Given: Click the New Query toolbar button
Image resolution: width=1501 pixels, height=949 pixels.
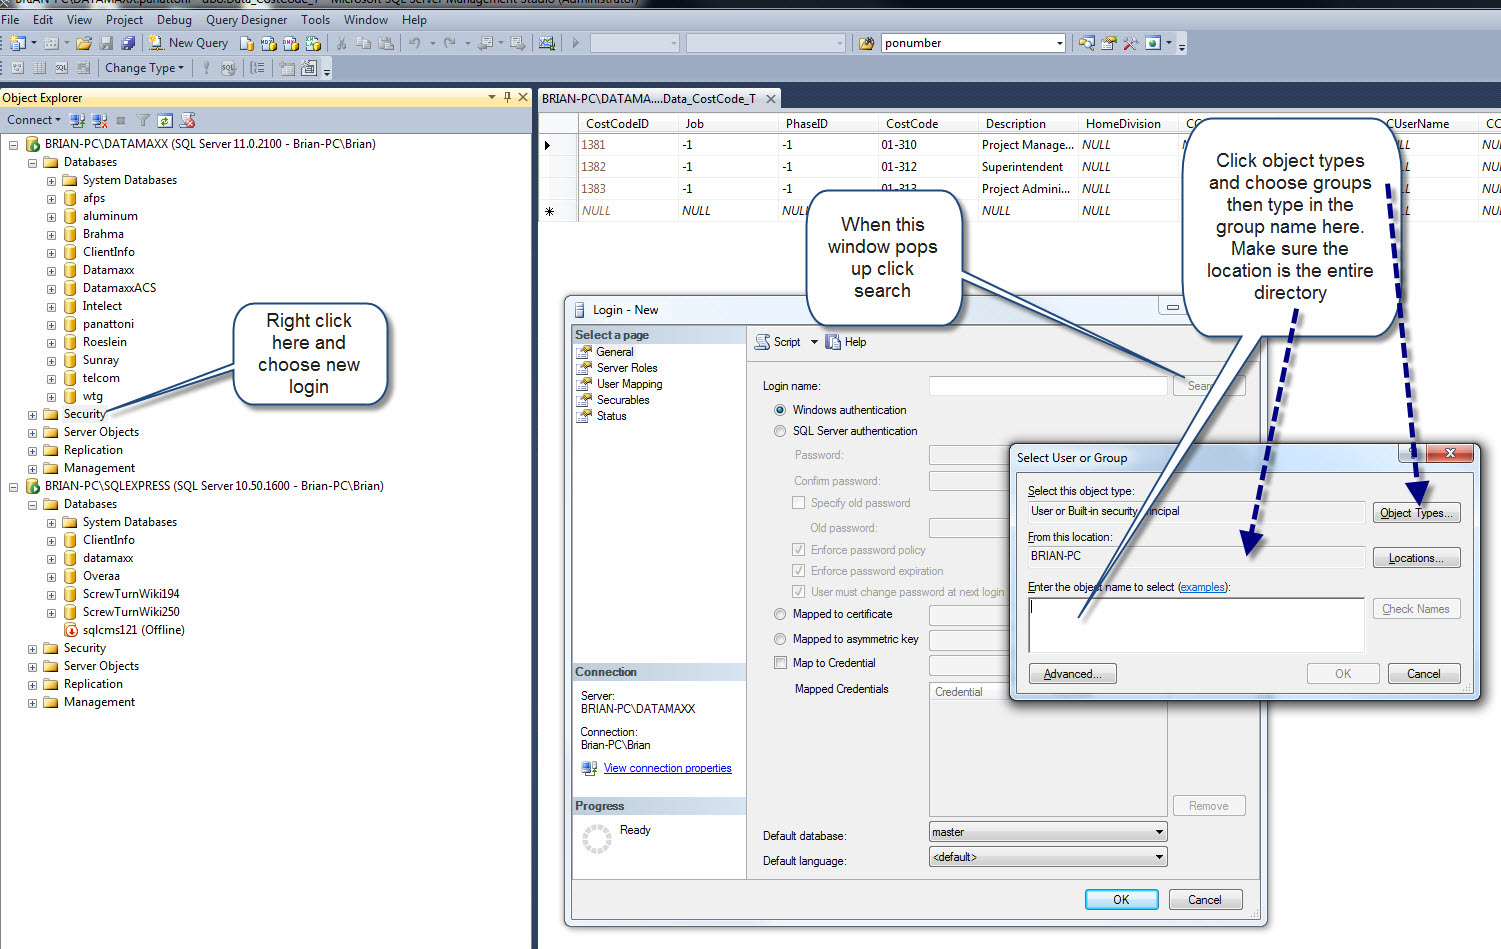Looking at the screenshot, I should coord(189,43).
